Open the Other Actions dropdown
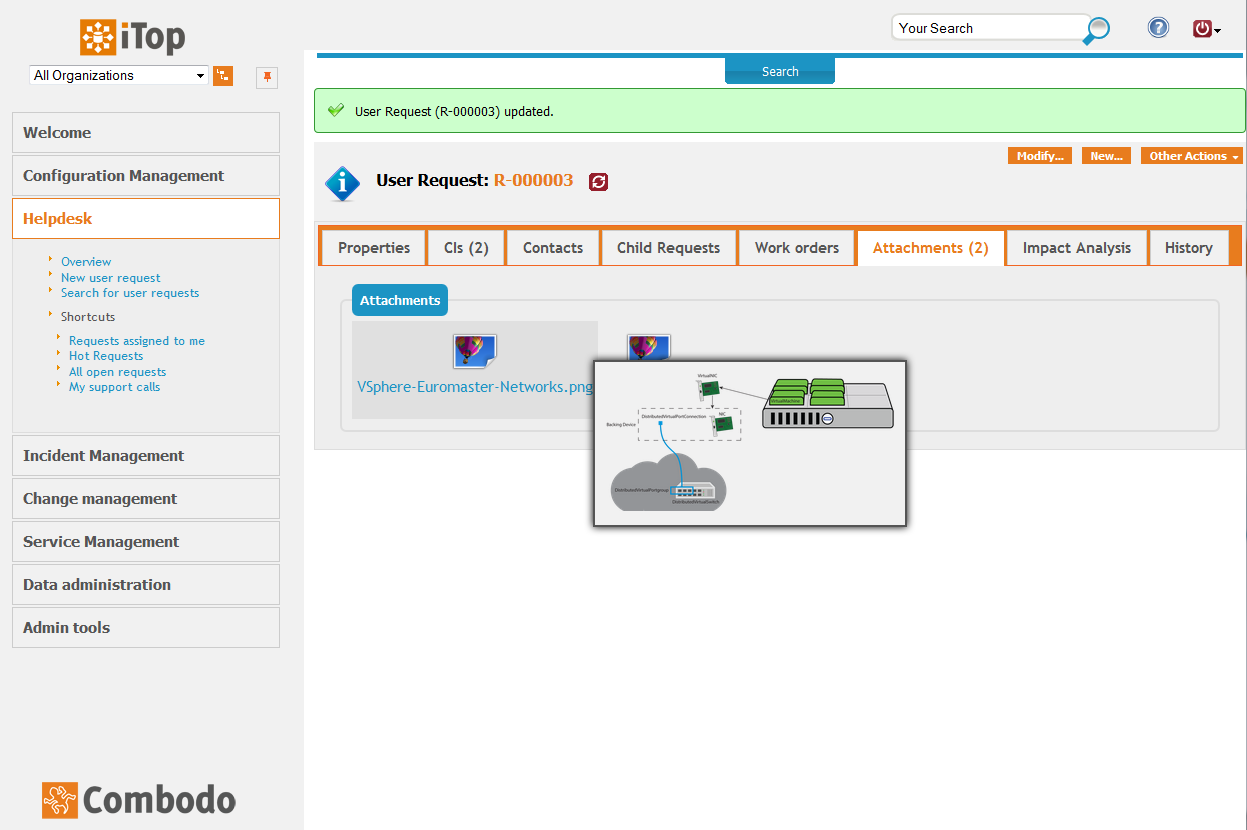The height and width of the screenshot is (830, 1247). pos(1192,156)
